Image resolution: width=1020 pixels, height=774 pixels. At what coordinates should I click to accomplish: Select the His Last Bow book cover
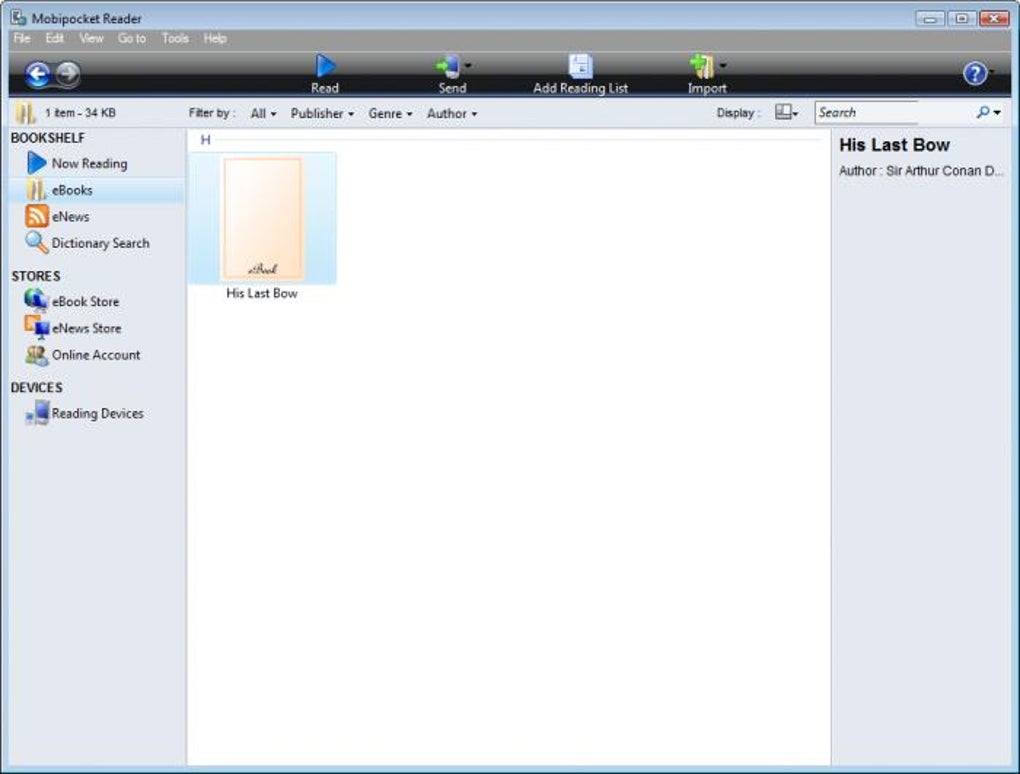(x=263, y=219)
